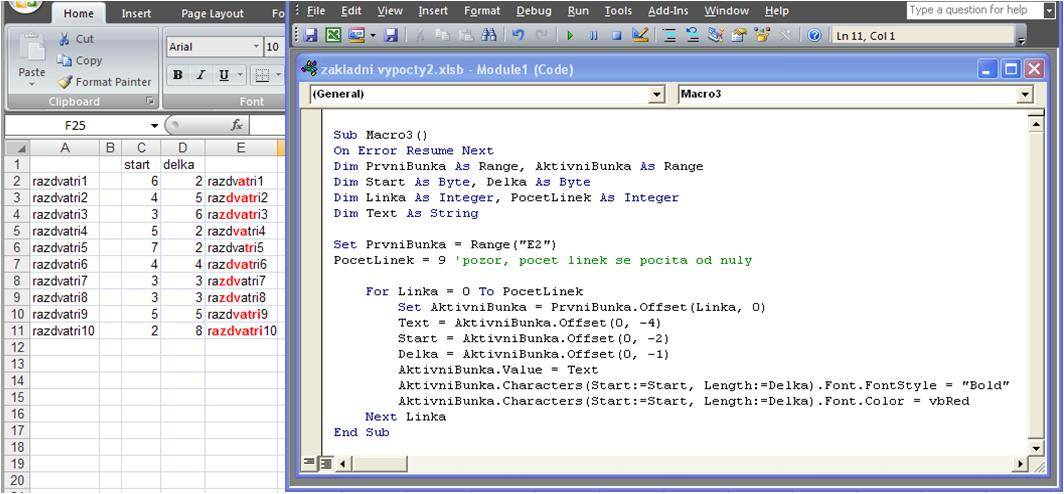Click the Break pause icon

pos(594,35)
